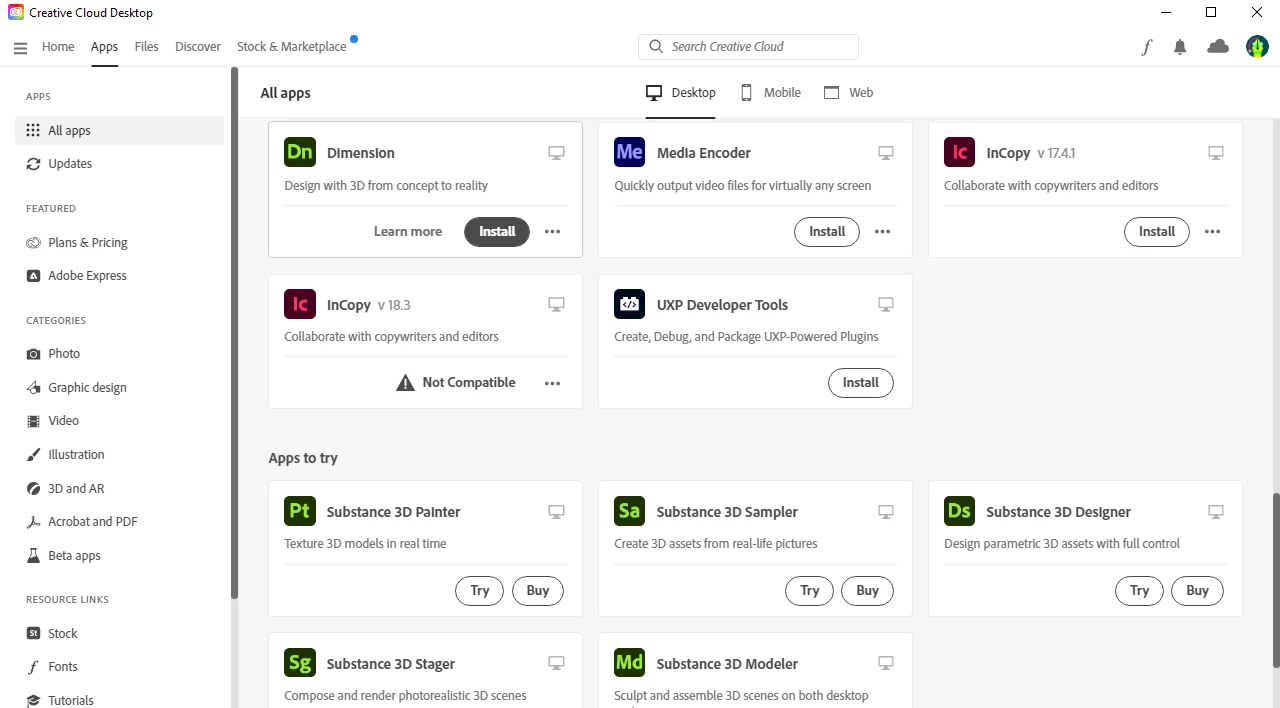Click the UXP Developer Tools icon

coord(629,304)
